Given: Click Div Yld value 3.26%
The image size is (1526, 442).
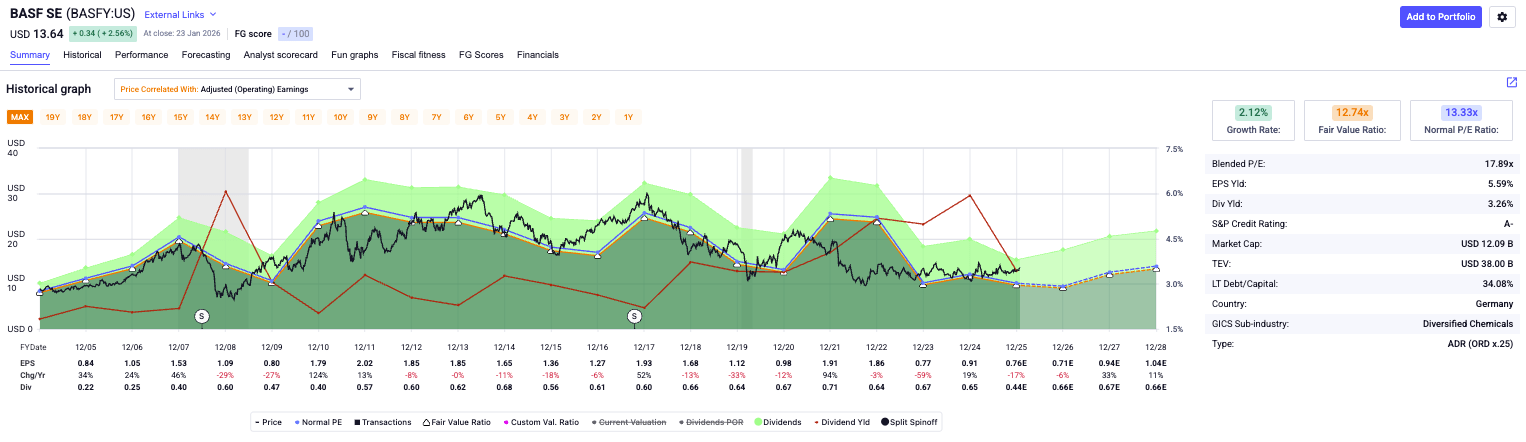Looking at the screenshot, I should click(x=1499, y=204).
